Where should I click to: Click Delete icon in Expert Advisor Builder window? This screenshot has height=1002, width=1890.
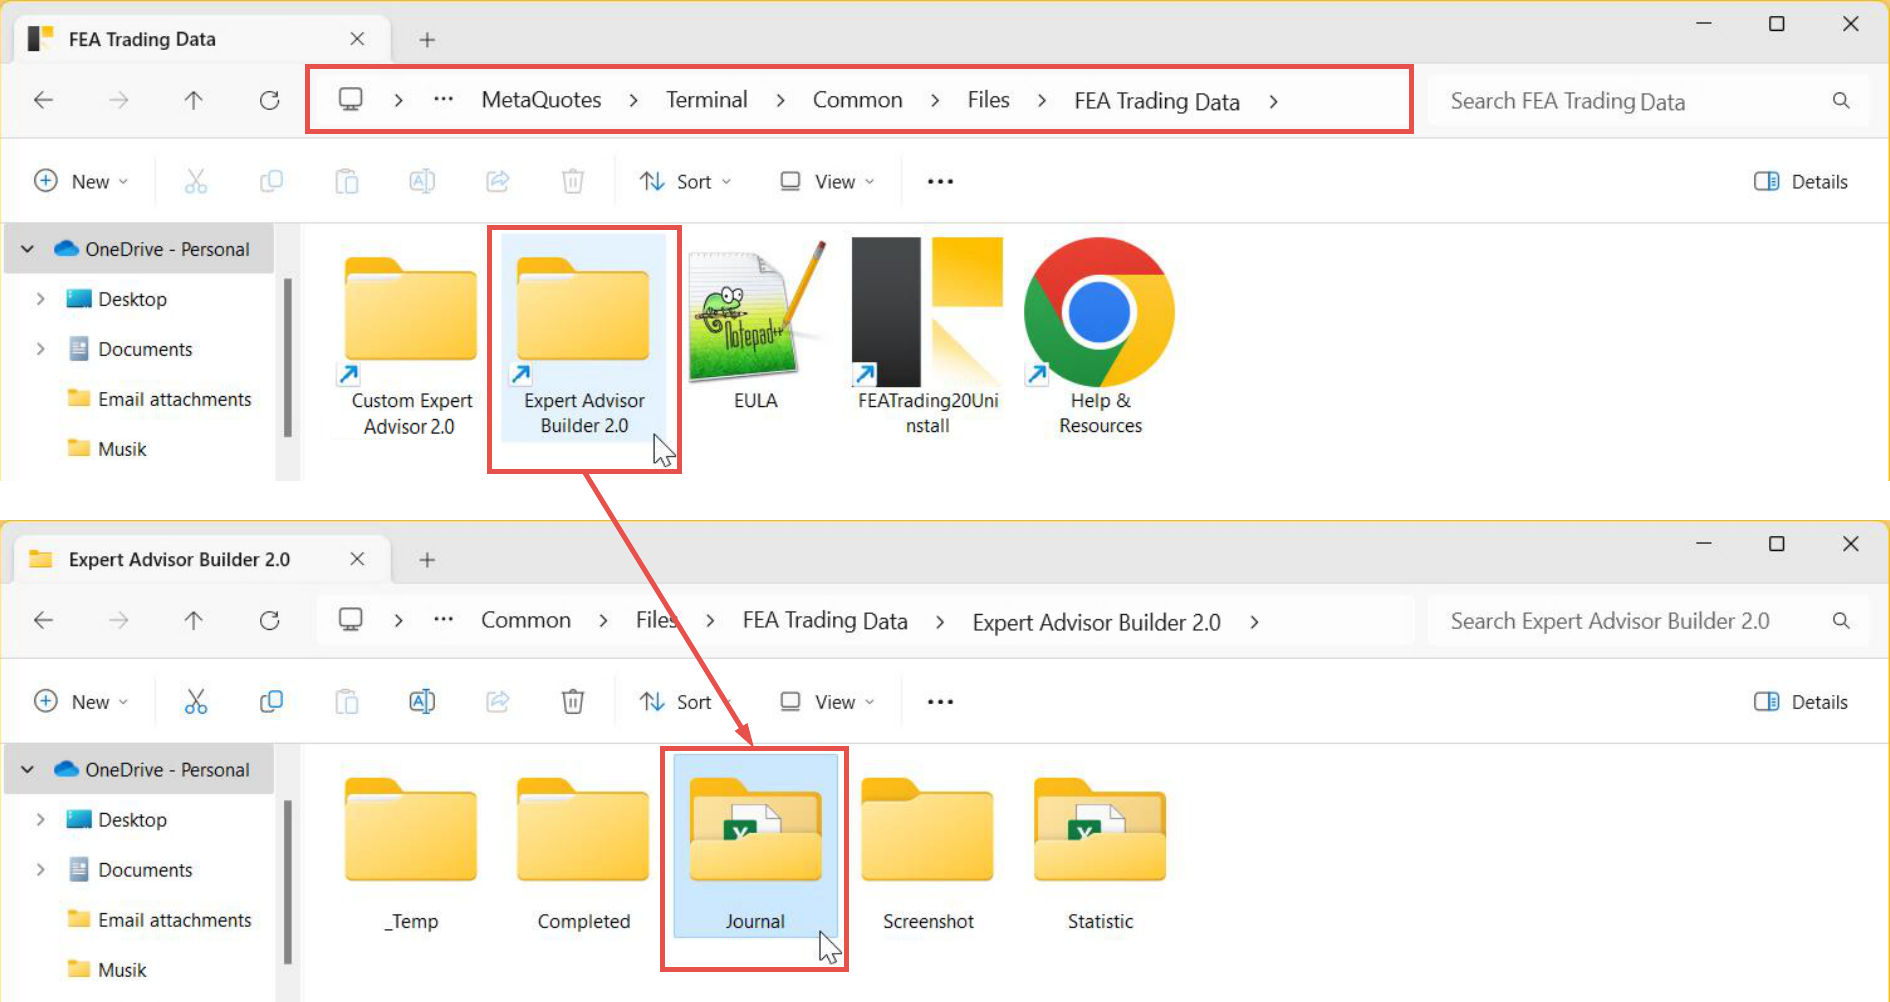572,702
